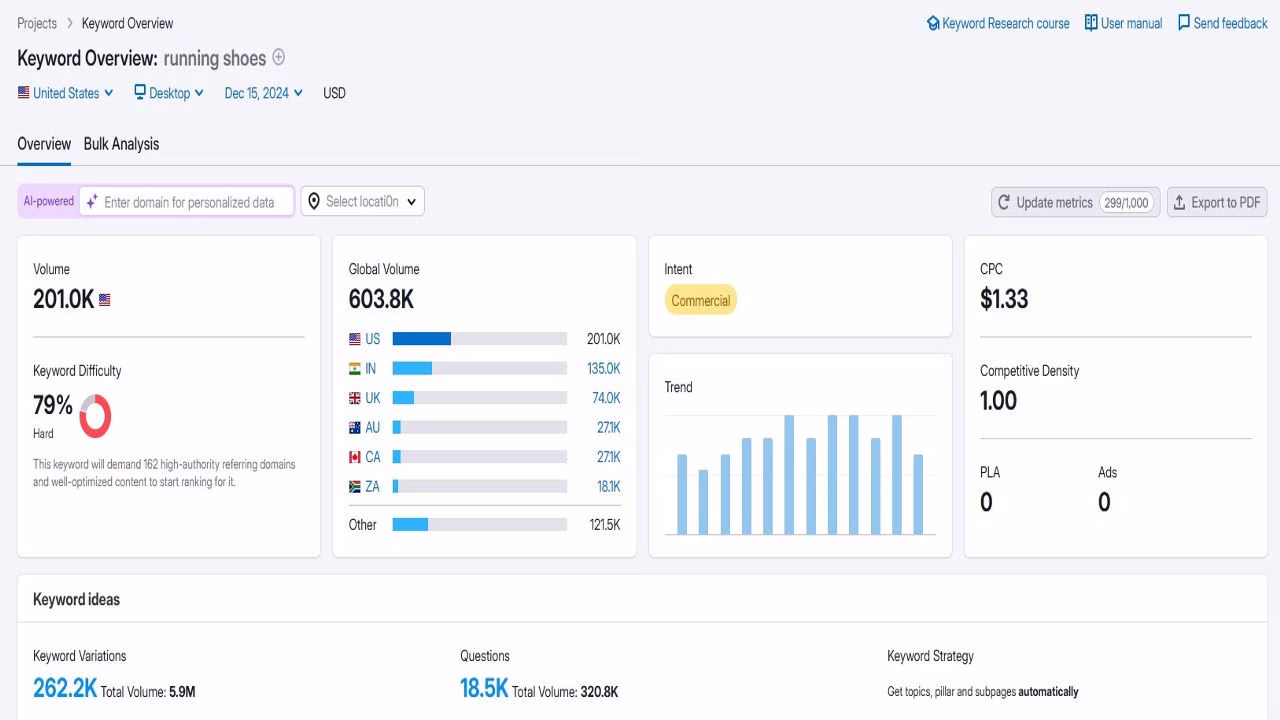The width and height of the screenshot is (1280, 720).
Task: Click the US flag next to Volume 201.0K
Action: [x=104, y=299]
